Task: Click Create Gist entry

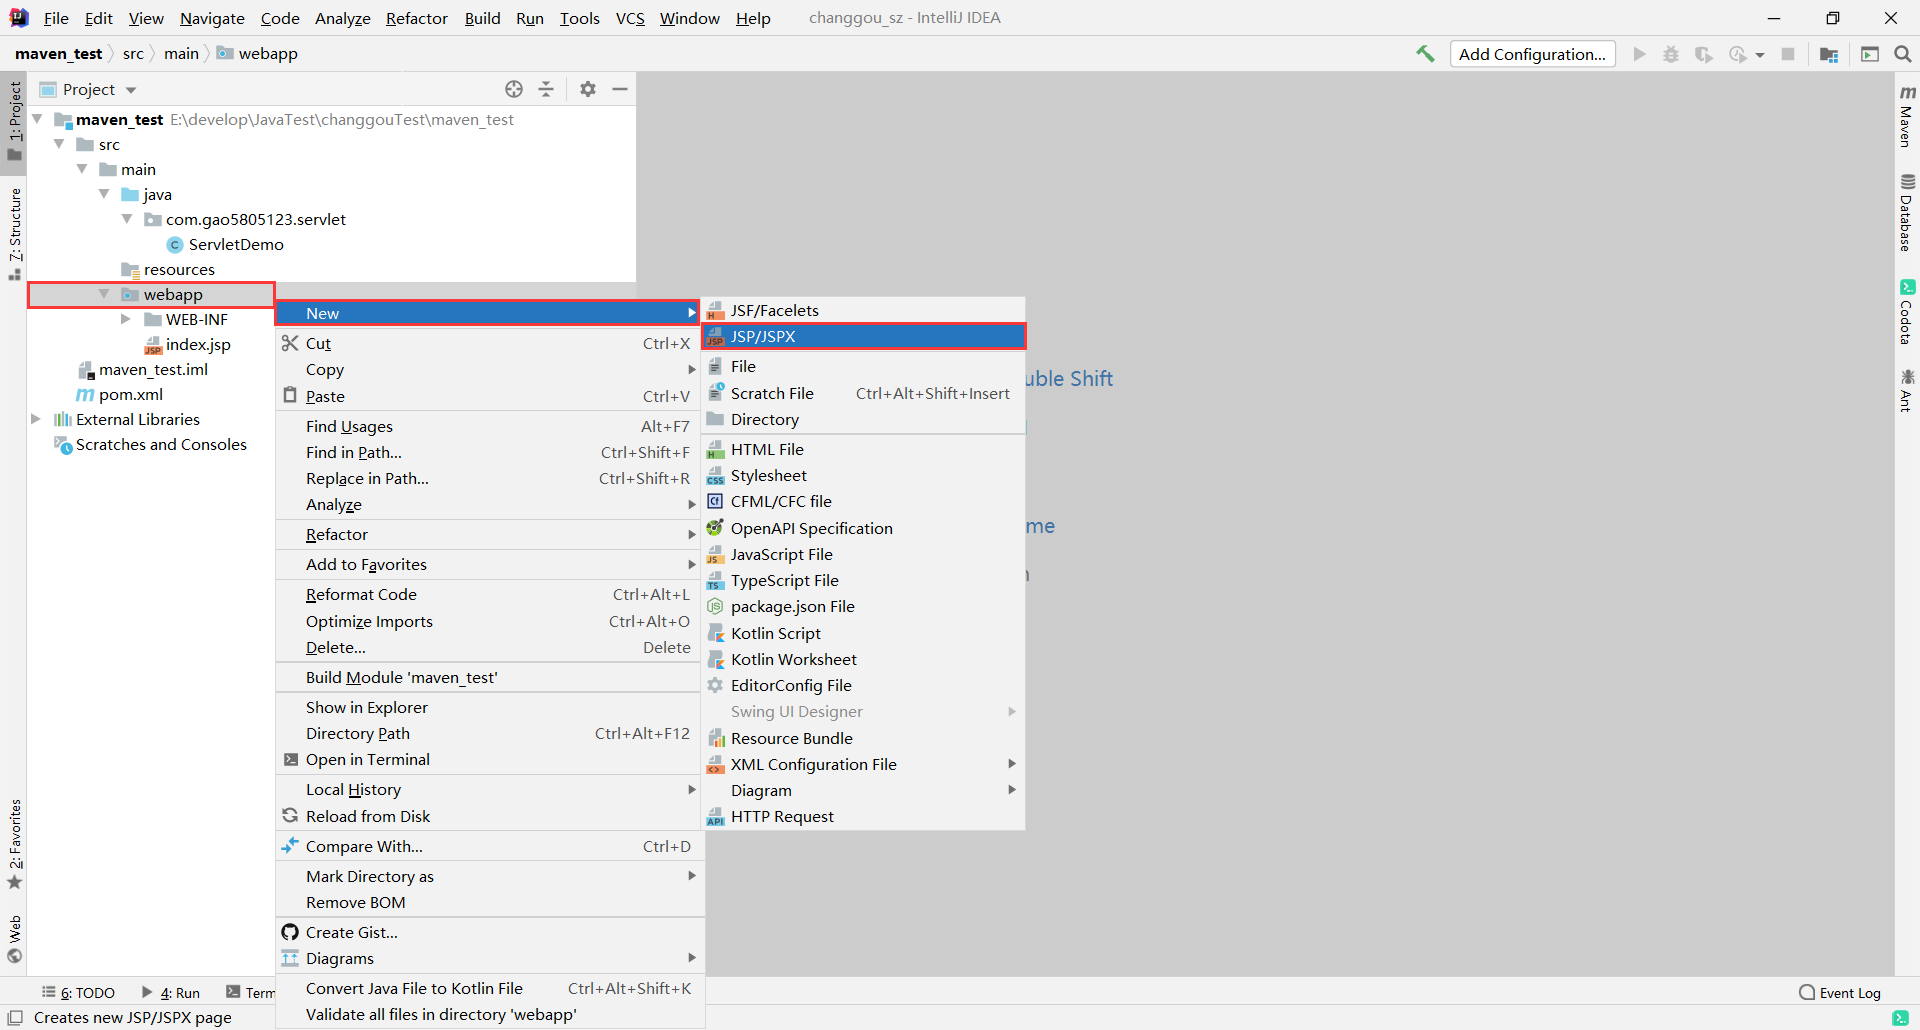Action: point(488,932)
